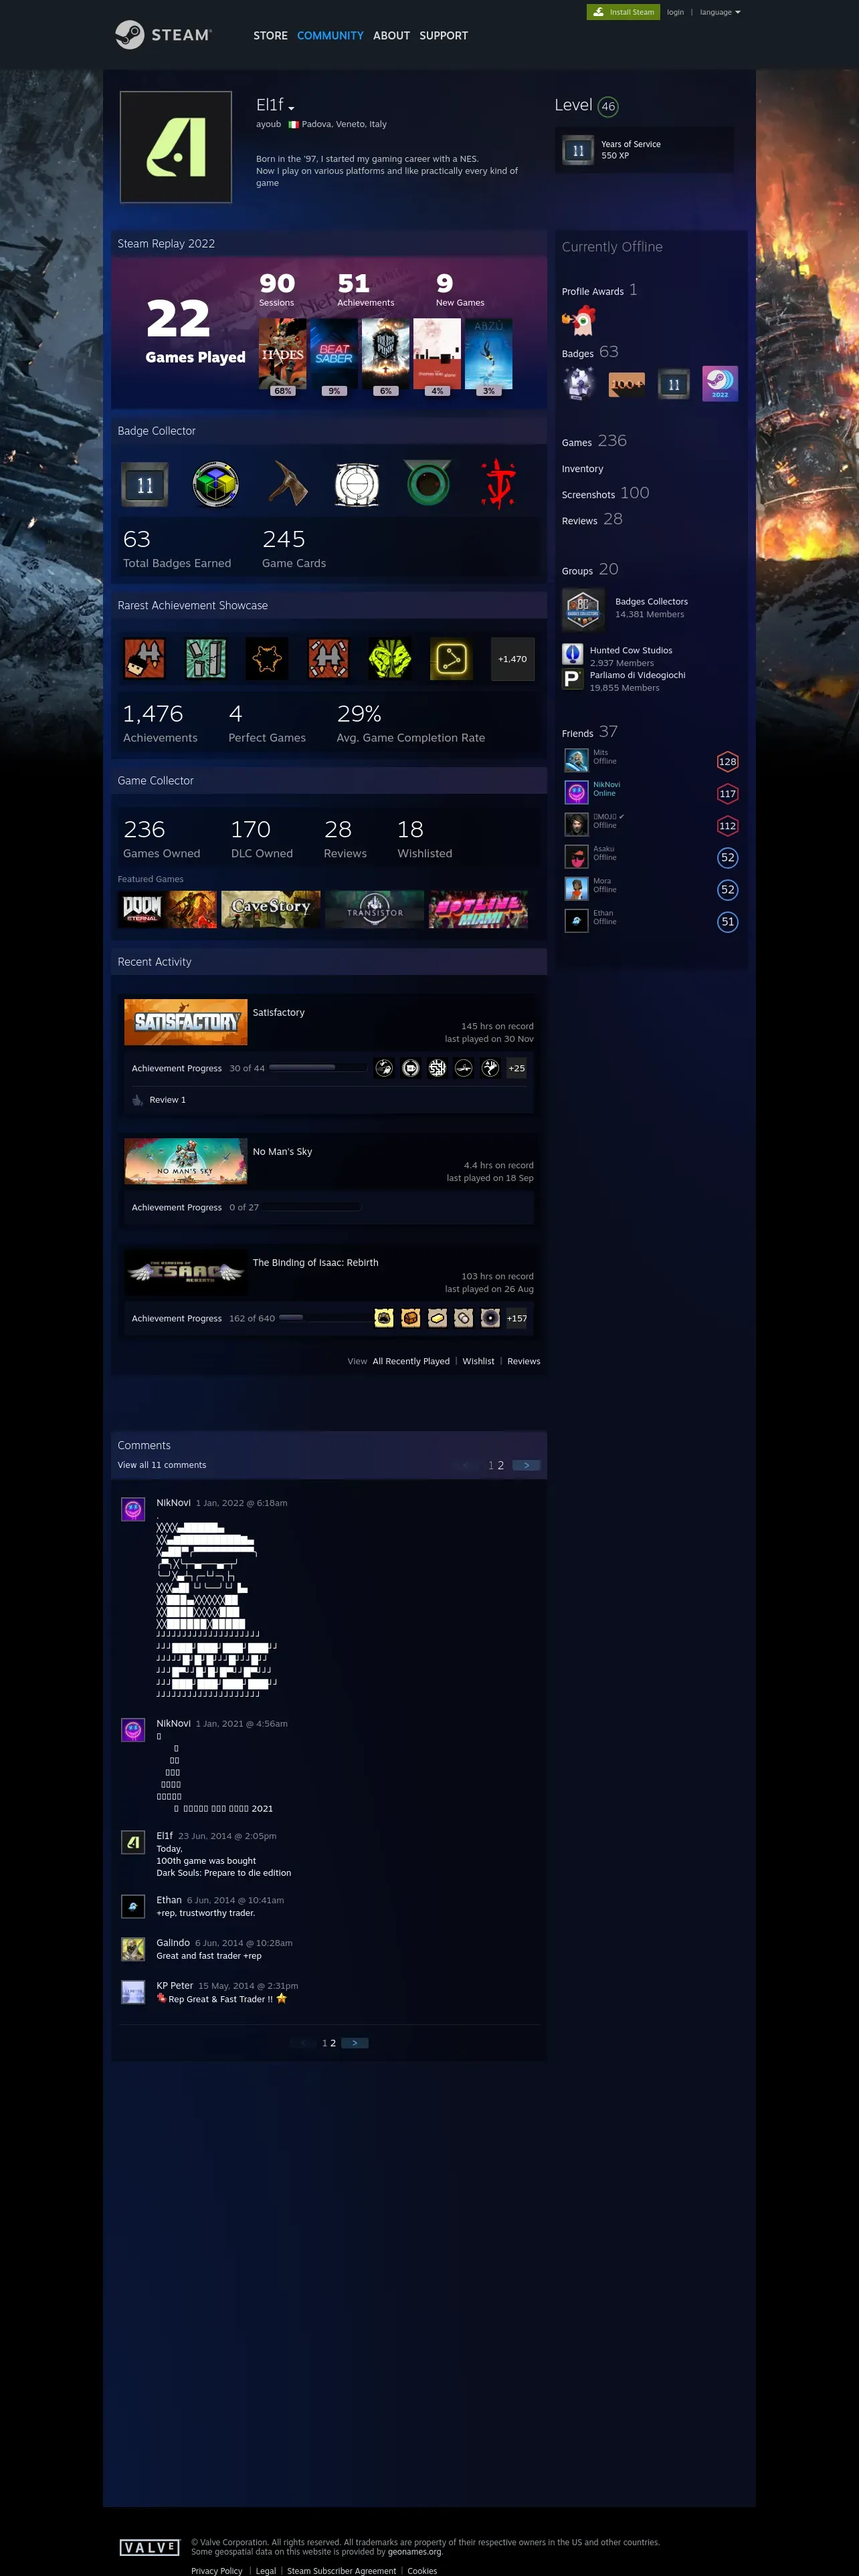The height and width of the screenshot is (2576, 859).
Task: Open the Steam Replay 2022 badge icon
Action: pyautogui.click(x=720, y=384)
